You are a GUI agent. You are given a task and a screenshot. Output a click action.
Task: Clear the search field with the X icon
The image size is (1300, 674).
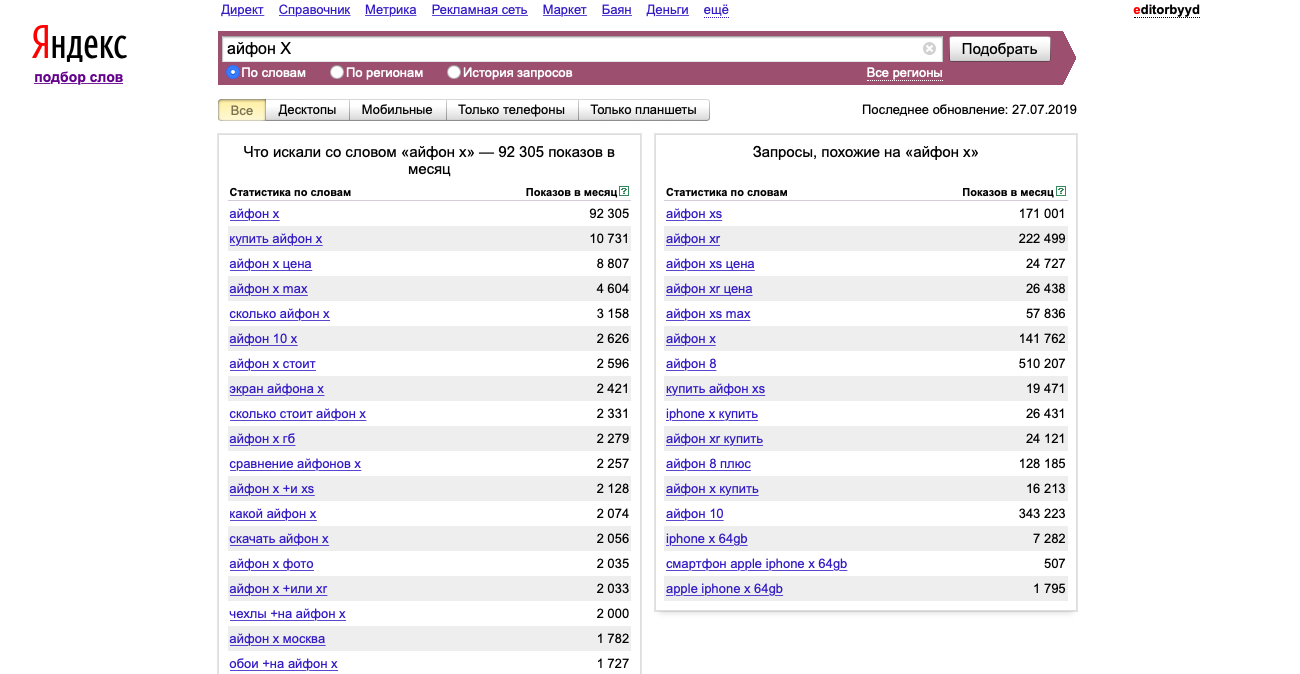929,48
